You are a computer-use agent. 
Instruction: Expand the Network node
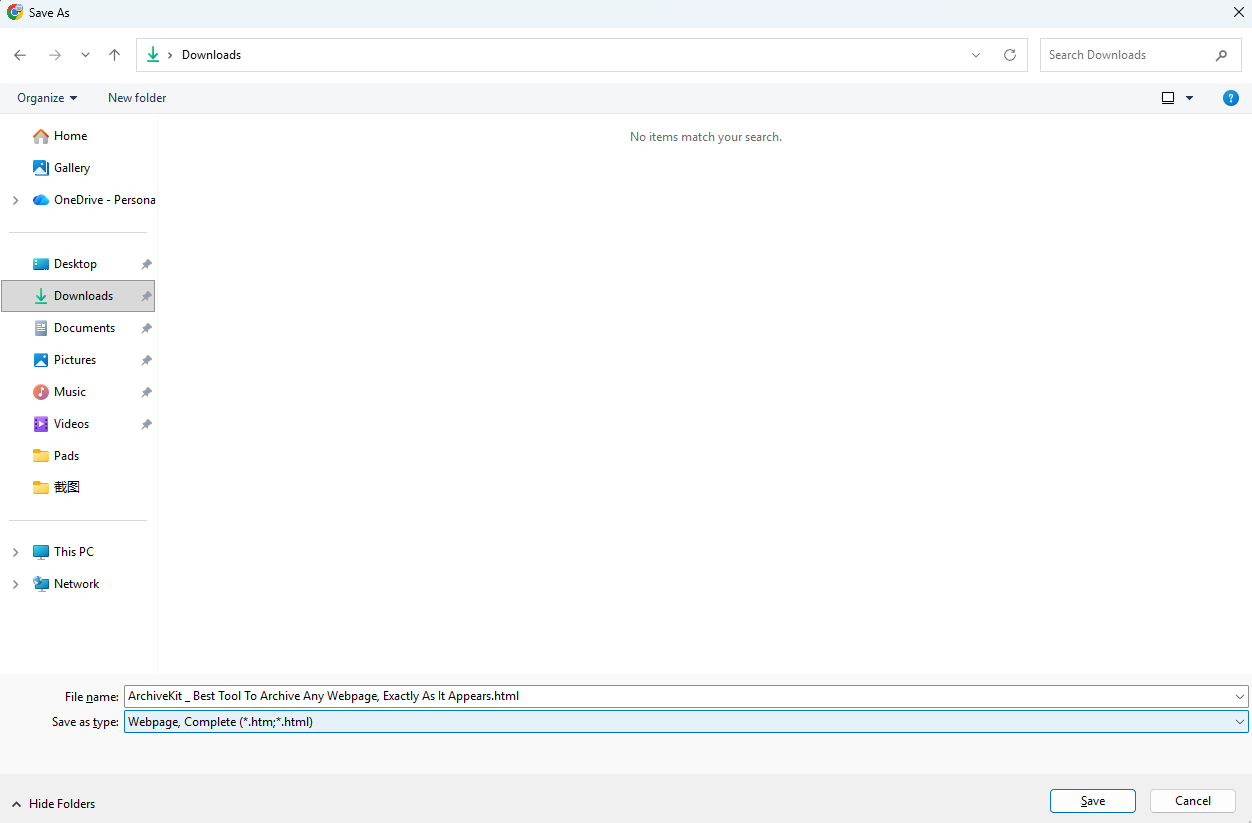[15, 584]
